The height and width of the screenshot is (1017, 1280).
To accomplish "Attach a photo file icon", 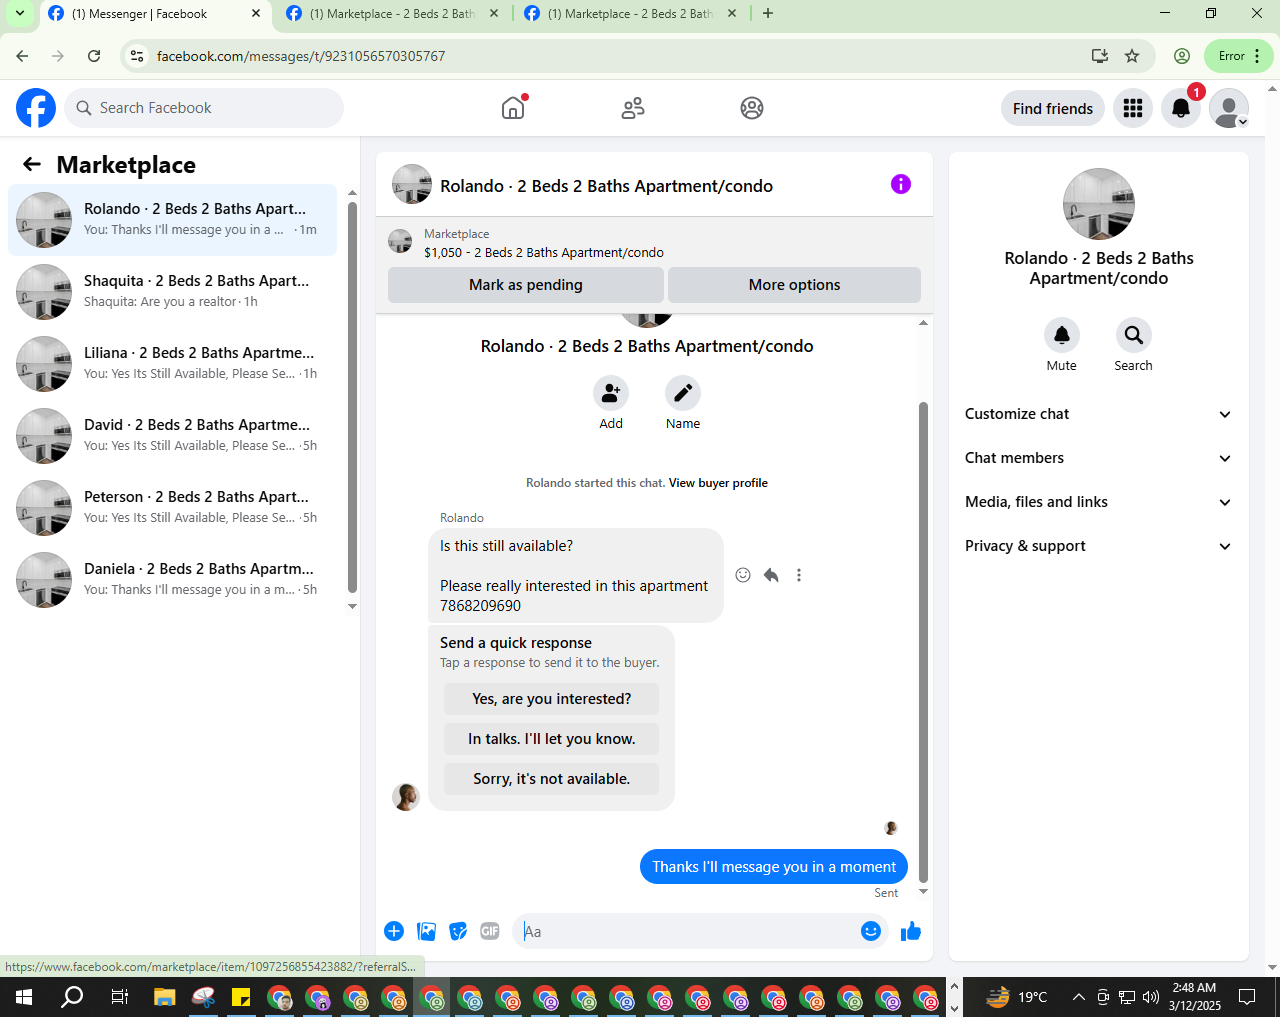I will coord(427,931).
